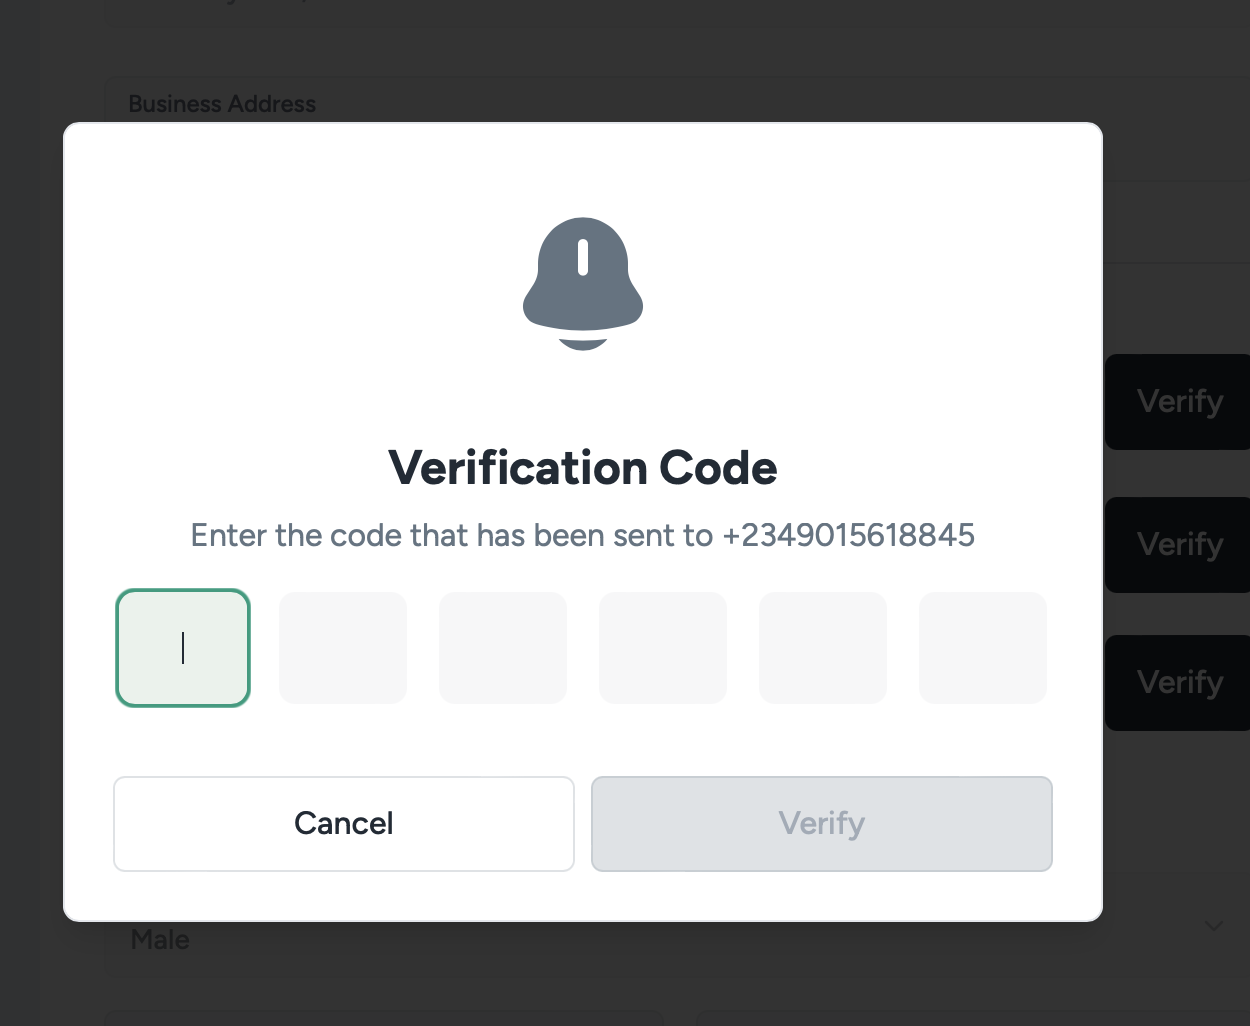Click the topmost background Verify button

coord(1179,402)
